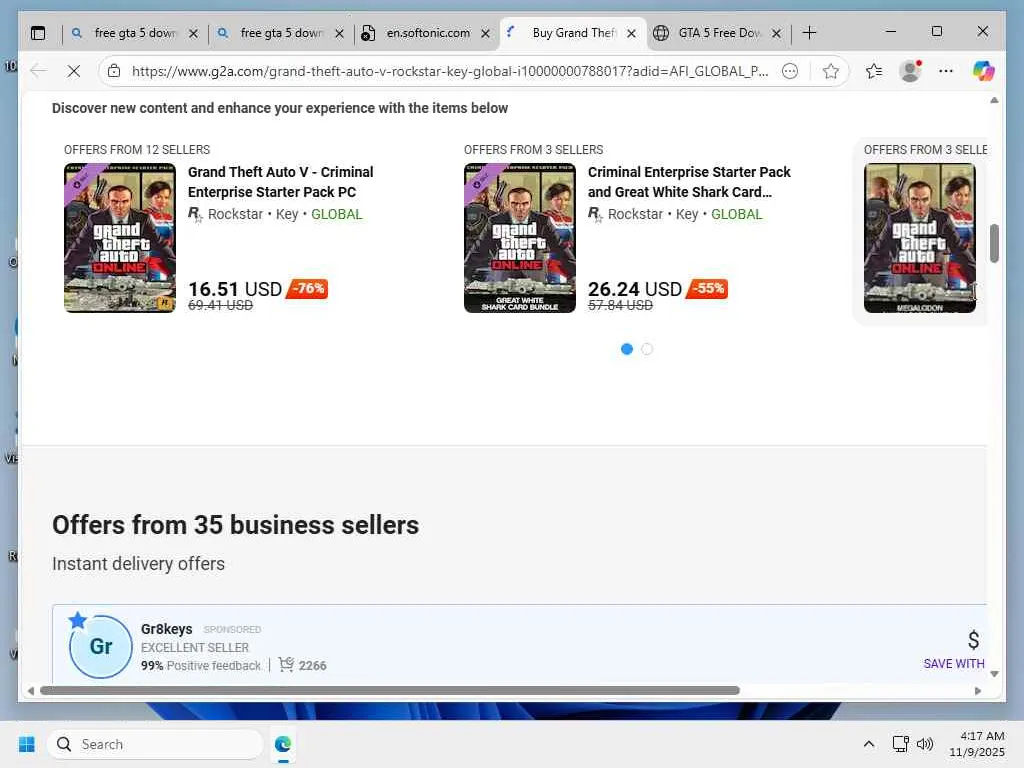The image size is (1024, 768).
Task: Click the scroll left arrow
Action: point(31,691)
